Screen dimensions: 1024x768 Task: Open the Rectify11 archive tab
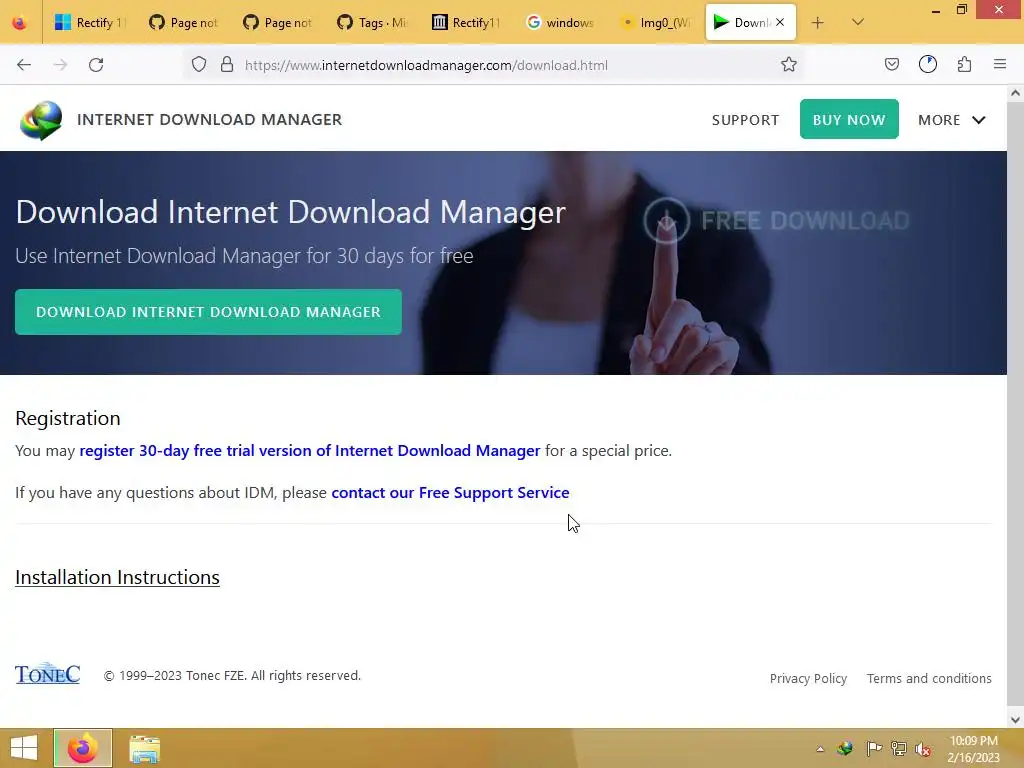pyautogui.click(x=466, y=23)
